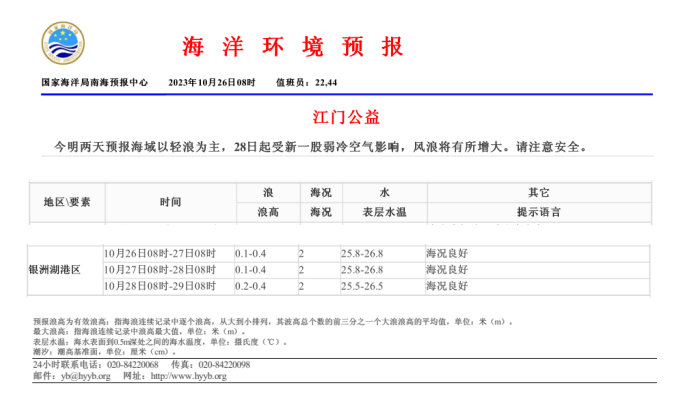Image resolution: width=690 pixels, height=403 pixels.
Task: Click the water temperature value 25.5-26.5
Action: click(362, 286)
